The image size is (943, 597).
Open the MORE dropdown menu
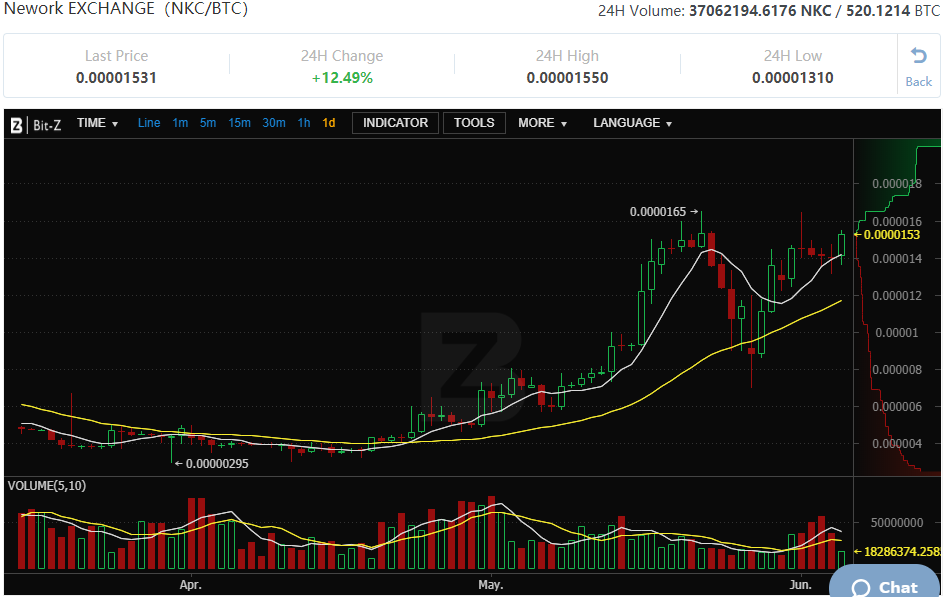coord(542,123)
